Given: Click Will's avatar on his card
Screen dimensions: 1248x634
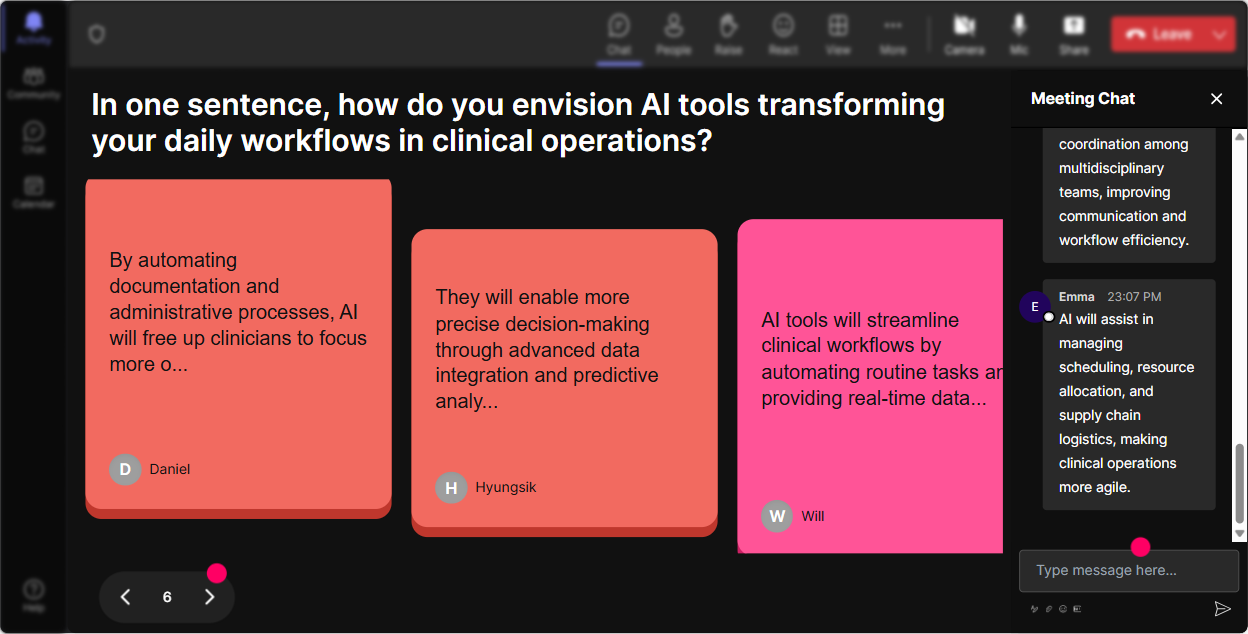Looking at the screenshot, I should pyautogui.click(x=777, y=516).
